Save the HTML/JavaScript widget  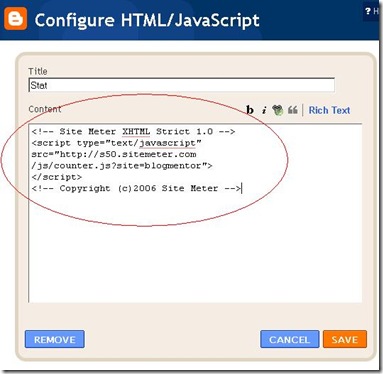[x=345, y=339]
